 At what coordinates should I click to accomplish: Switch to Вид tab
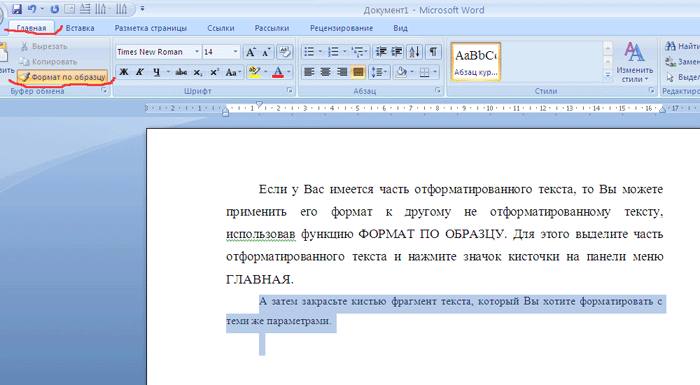pos(400,28)
